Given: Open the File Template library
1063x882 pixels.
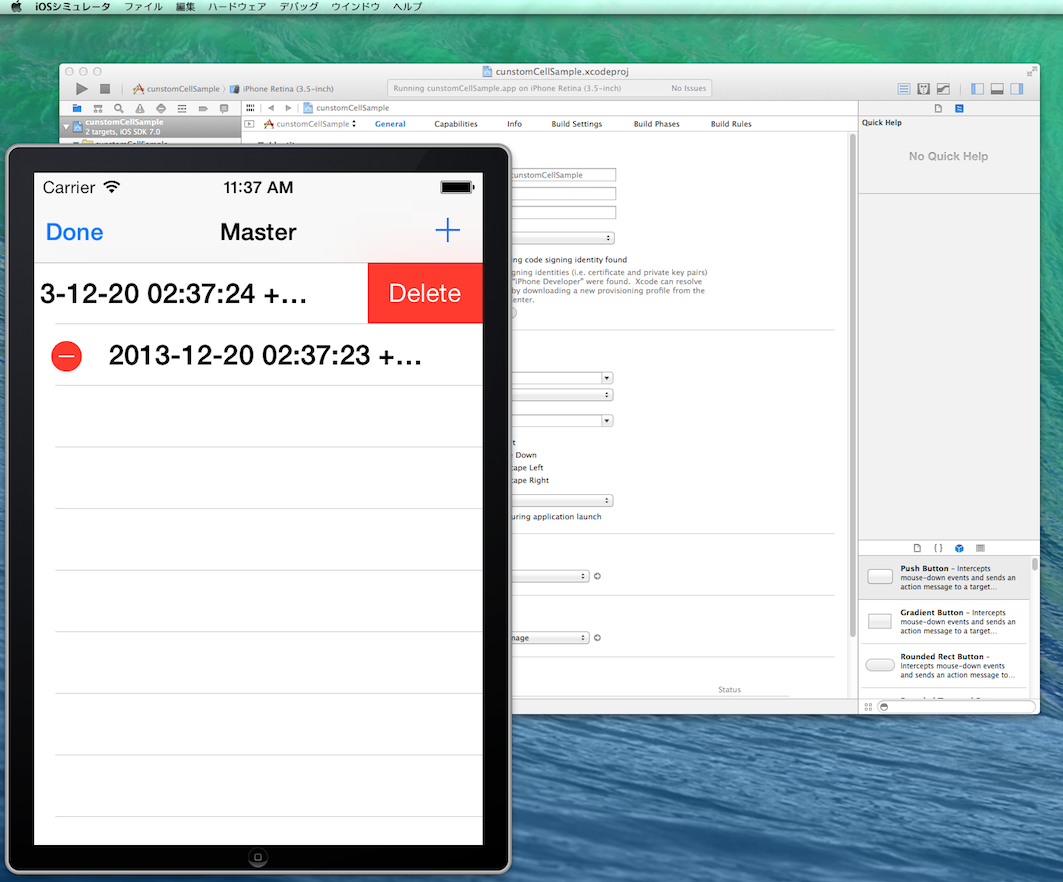Looking at the screenshot, I should (917, 548).
